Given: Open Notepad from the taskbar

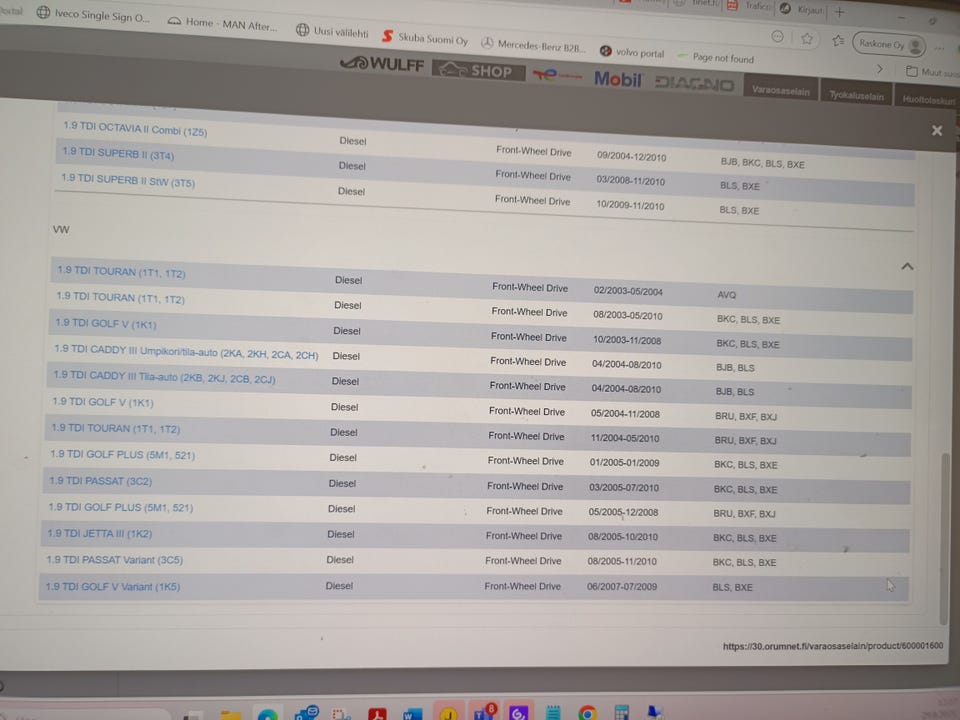Looking at the screenshot, I should [553, 713].
